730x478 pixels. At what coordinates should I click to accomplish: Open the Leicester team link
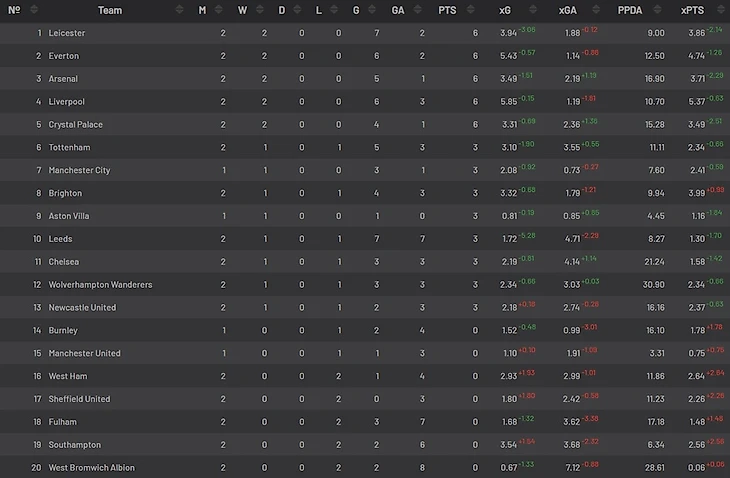67,33
